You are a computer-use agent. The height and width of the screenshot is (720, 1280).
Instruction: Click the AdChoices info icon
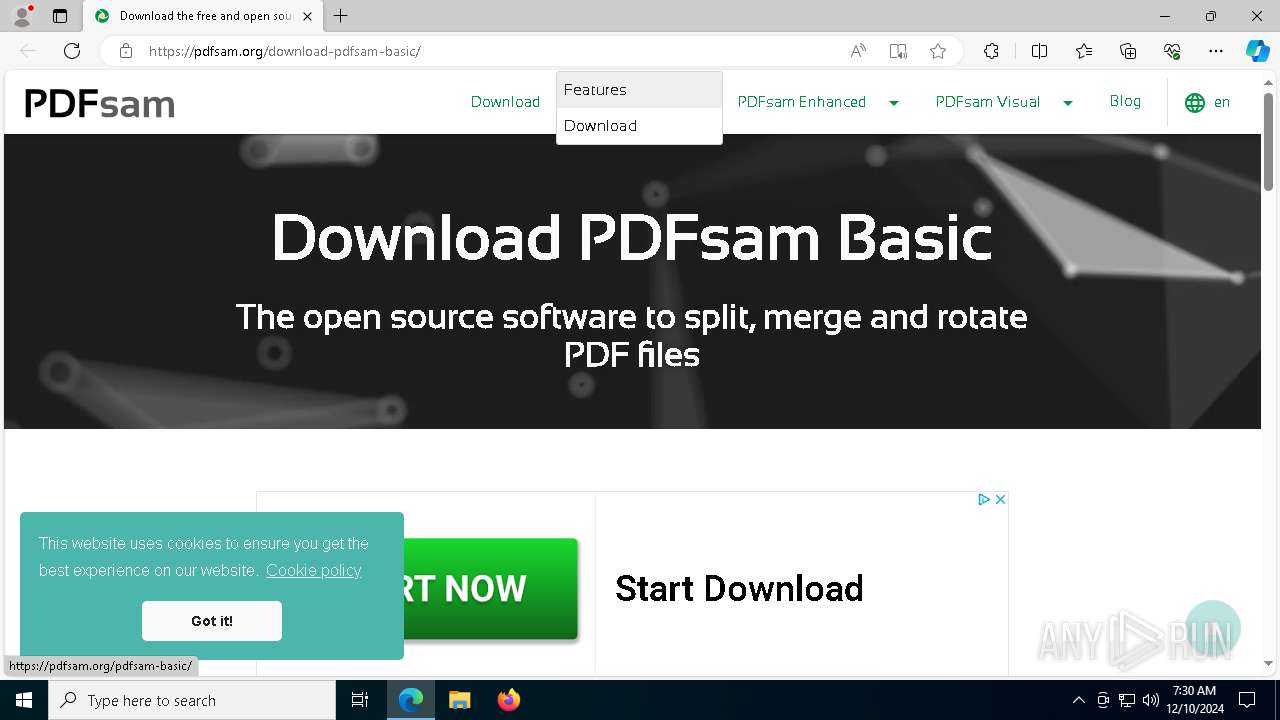pyautogui.click(x=984, y=499)
